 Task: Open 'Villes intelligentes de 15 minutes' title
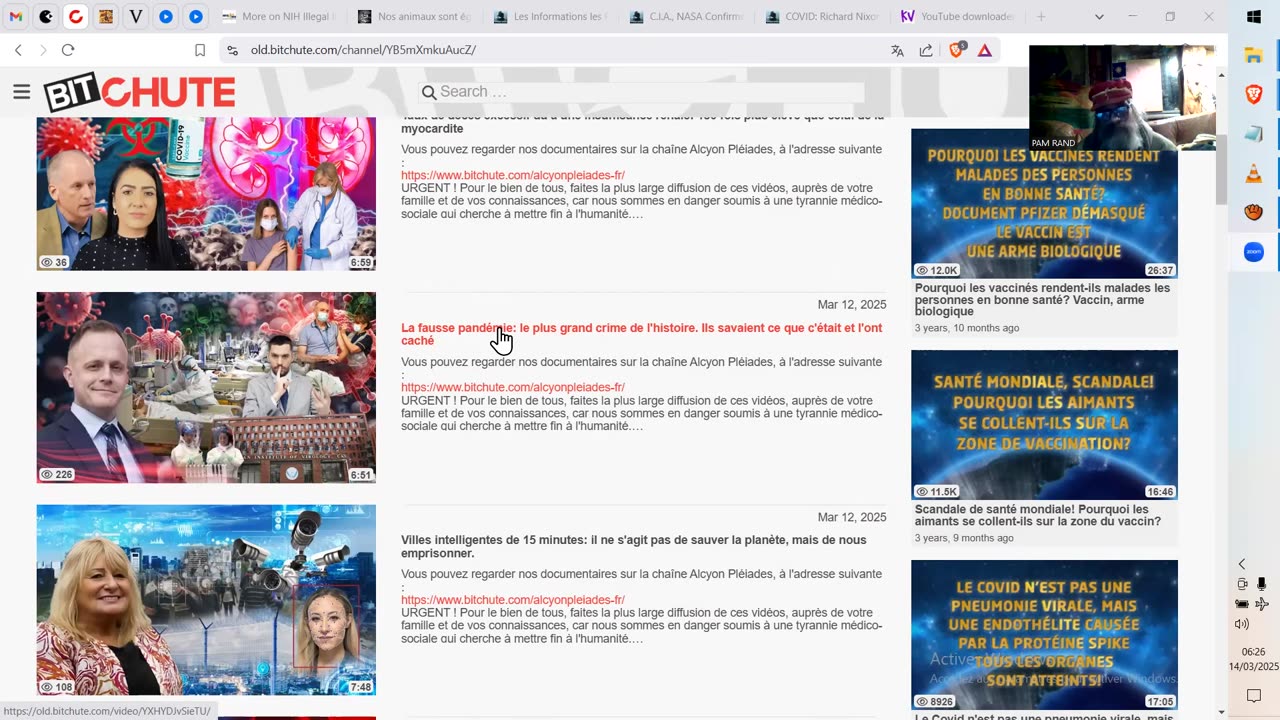(x=634, y=547)
